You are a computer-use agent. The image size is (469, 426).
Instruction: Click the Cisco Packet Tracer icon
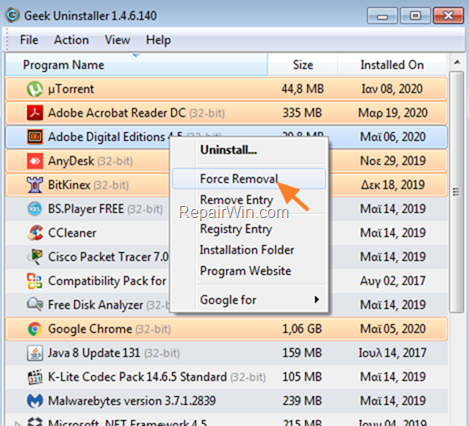point(35,257)
